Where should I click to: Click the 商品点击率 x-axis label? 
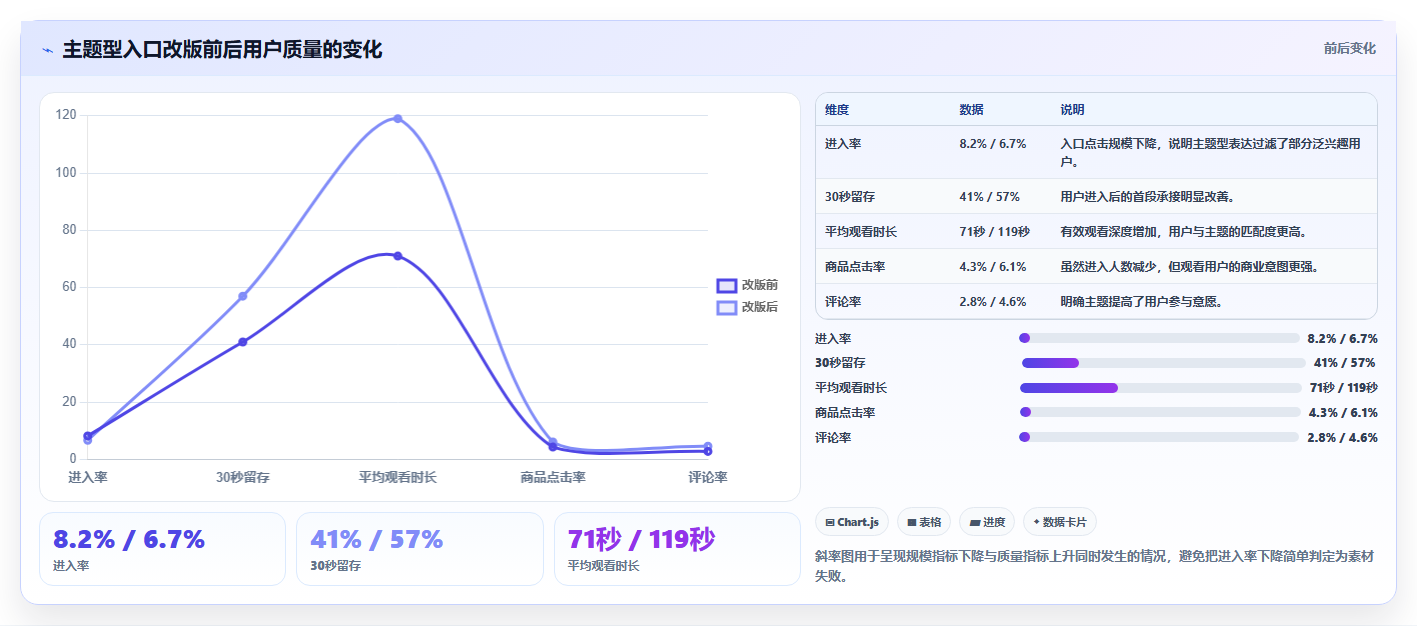(553, 478)
